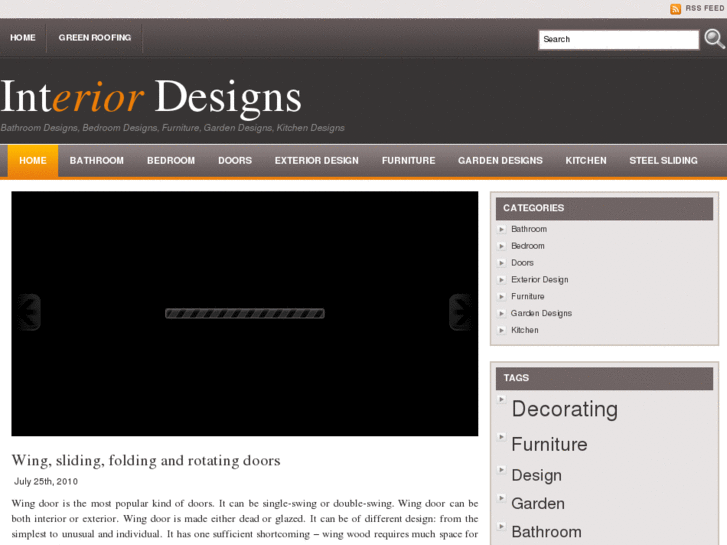Click arrow bullet beside Garden Designs category
727x545 pixels.
501,314
